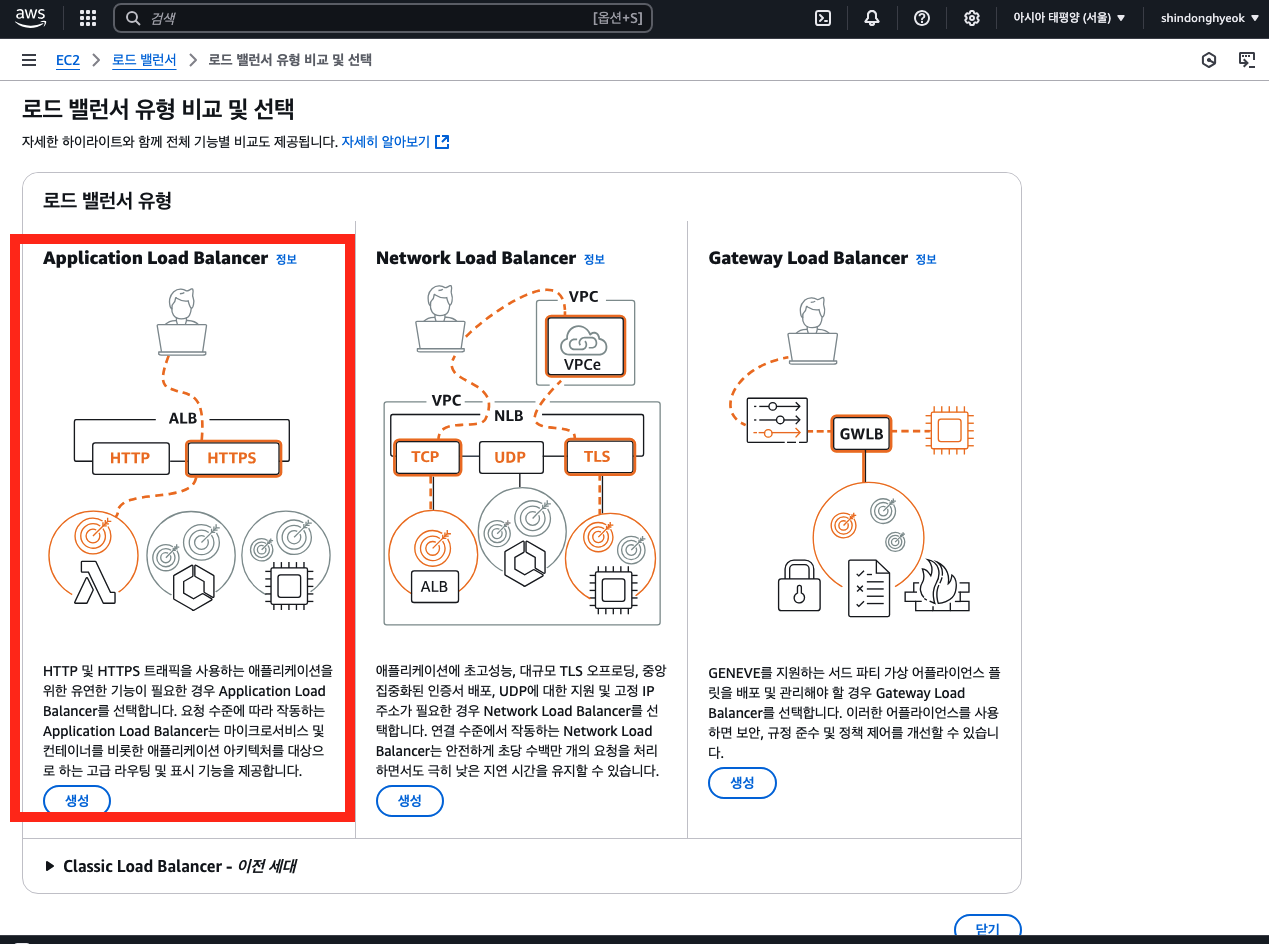
Task: Click the checklist document icon in GWLB diagram
Action: (x=869, y=588)
